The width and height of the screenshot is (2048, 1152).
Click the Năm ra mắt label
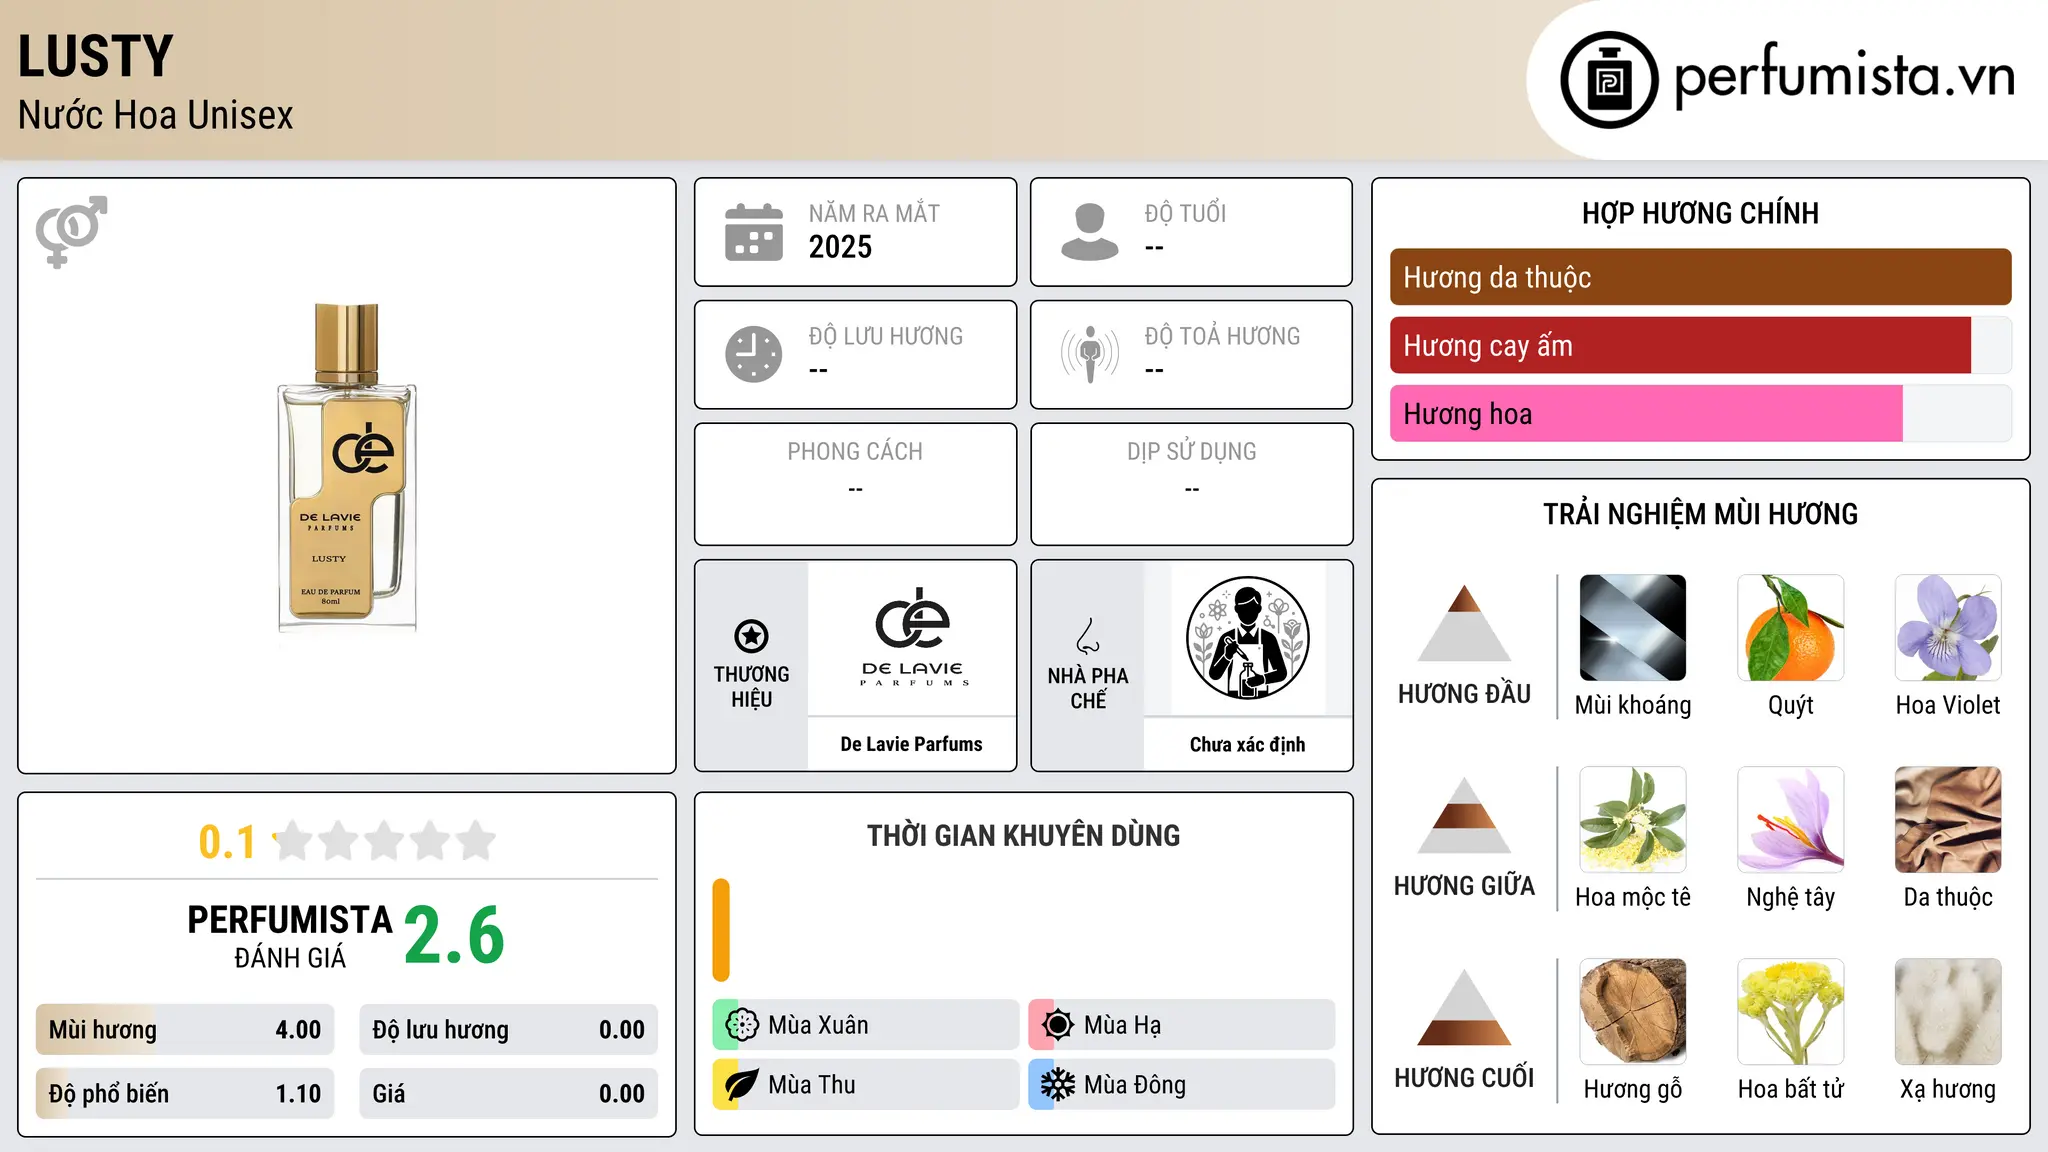point(874,213)
